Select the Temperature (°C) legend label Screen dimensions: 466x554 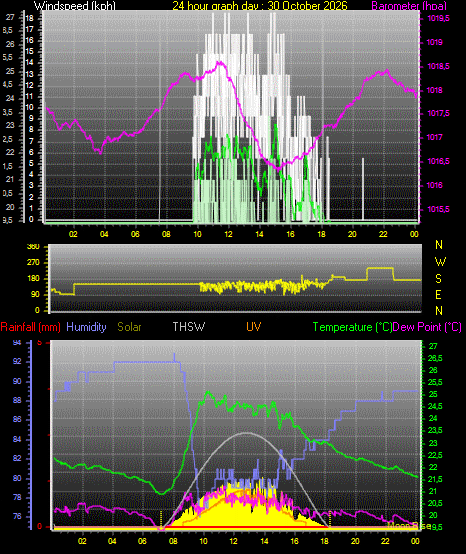point(352,327)
